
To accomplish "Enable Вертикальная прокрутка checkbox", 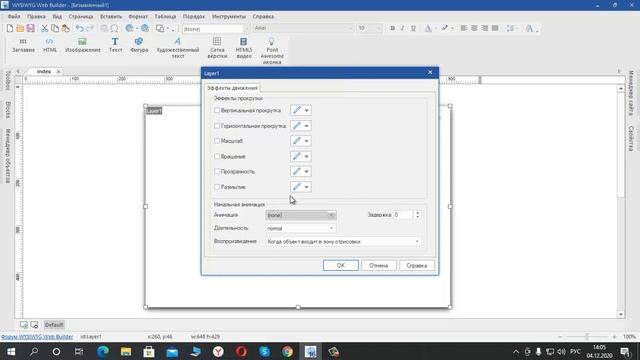I will [x=217, y=110].
